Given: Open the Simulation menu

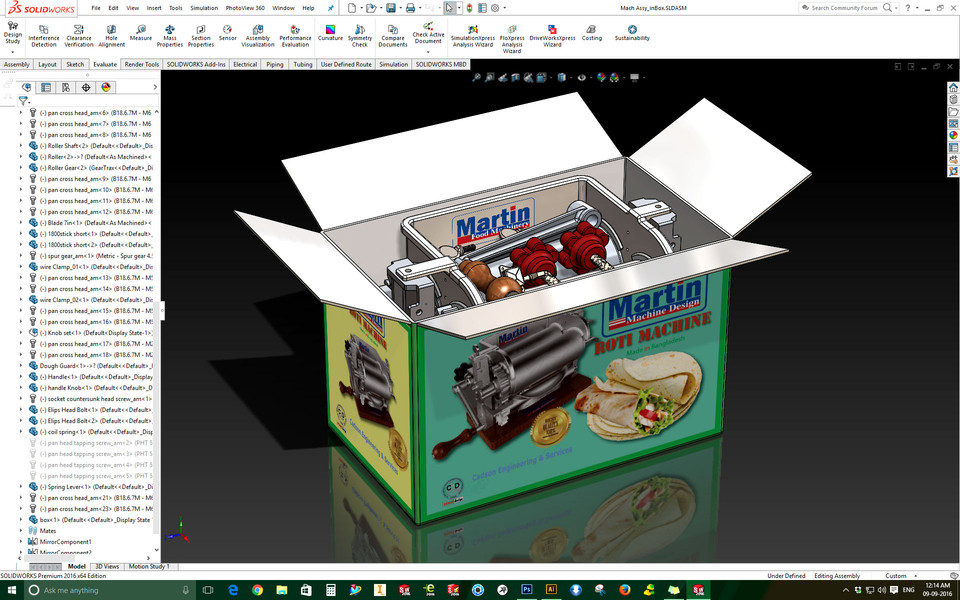Looking at the screenshot, I should [x=205, y=7].
